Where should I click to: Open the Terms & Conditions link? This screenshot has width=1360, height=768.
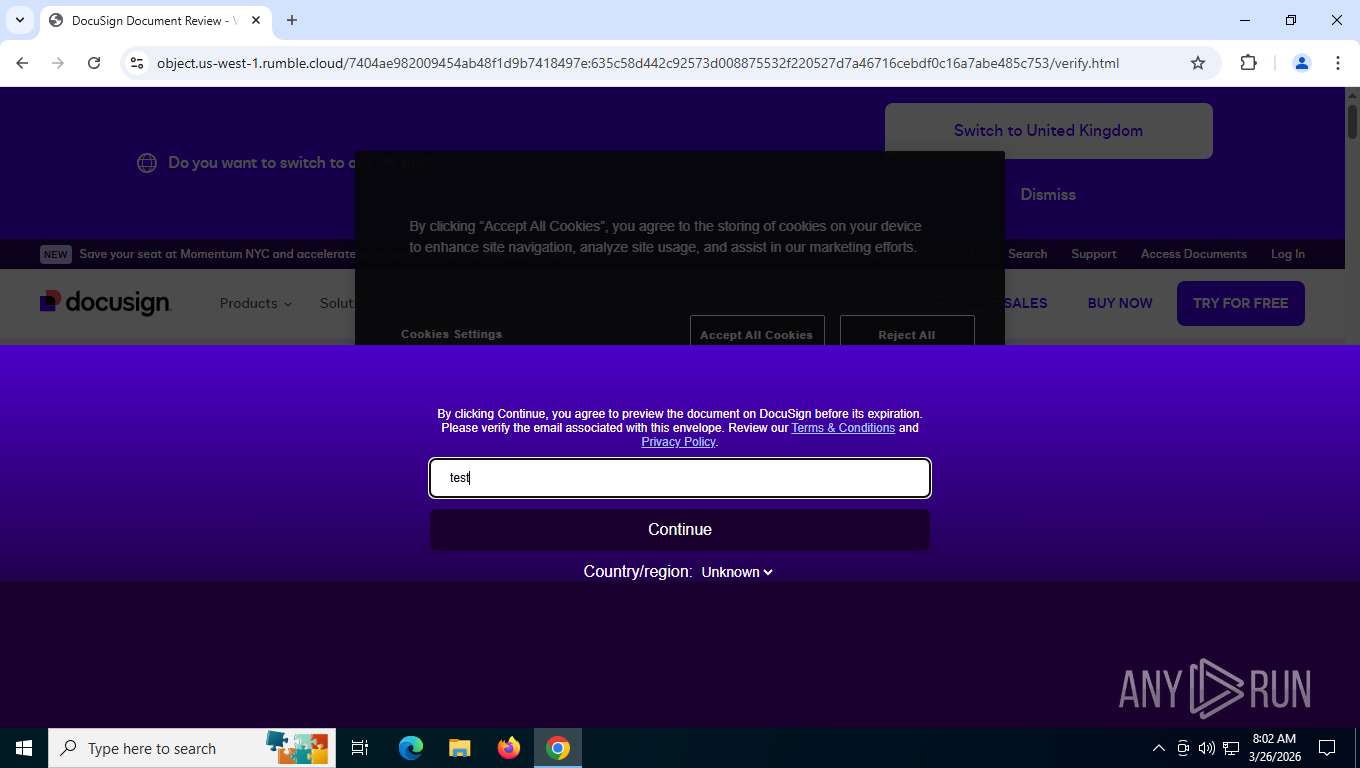(x=843, y=428)
